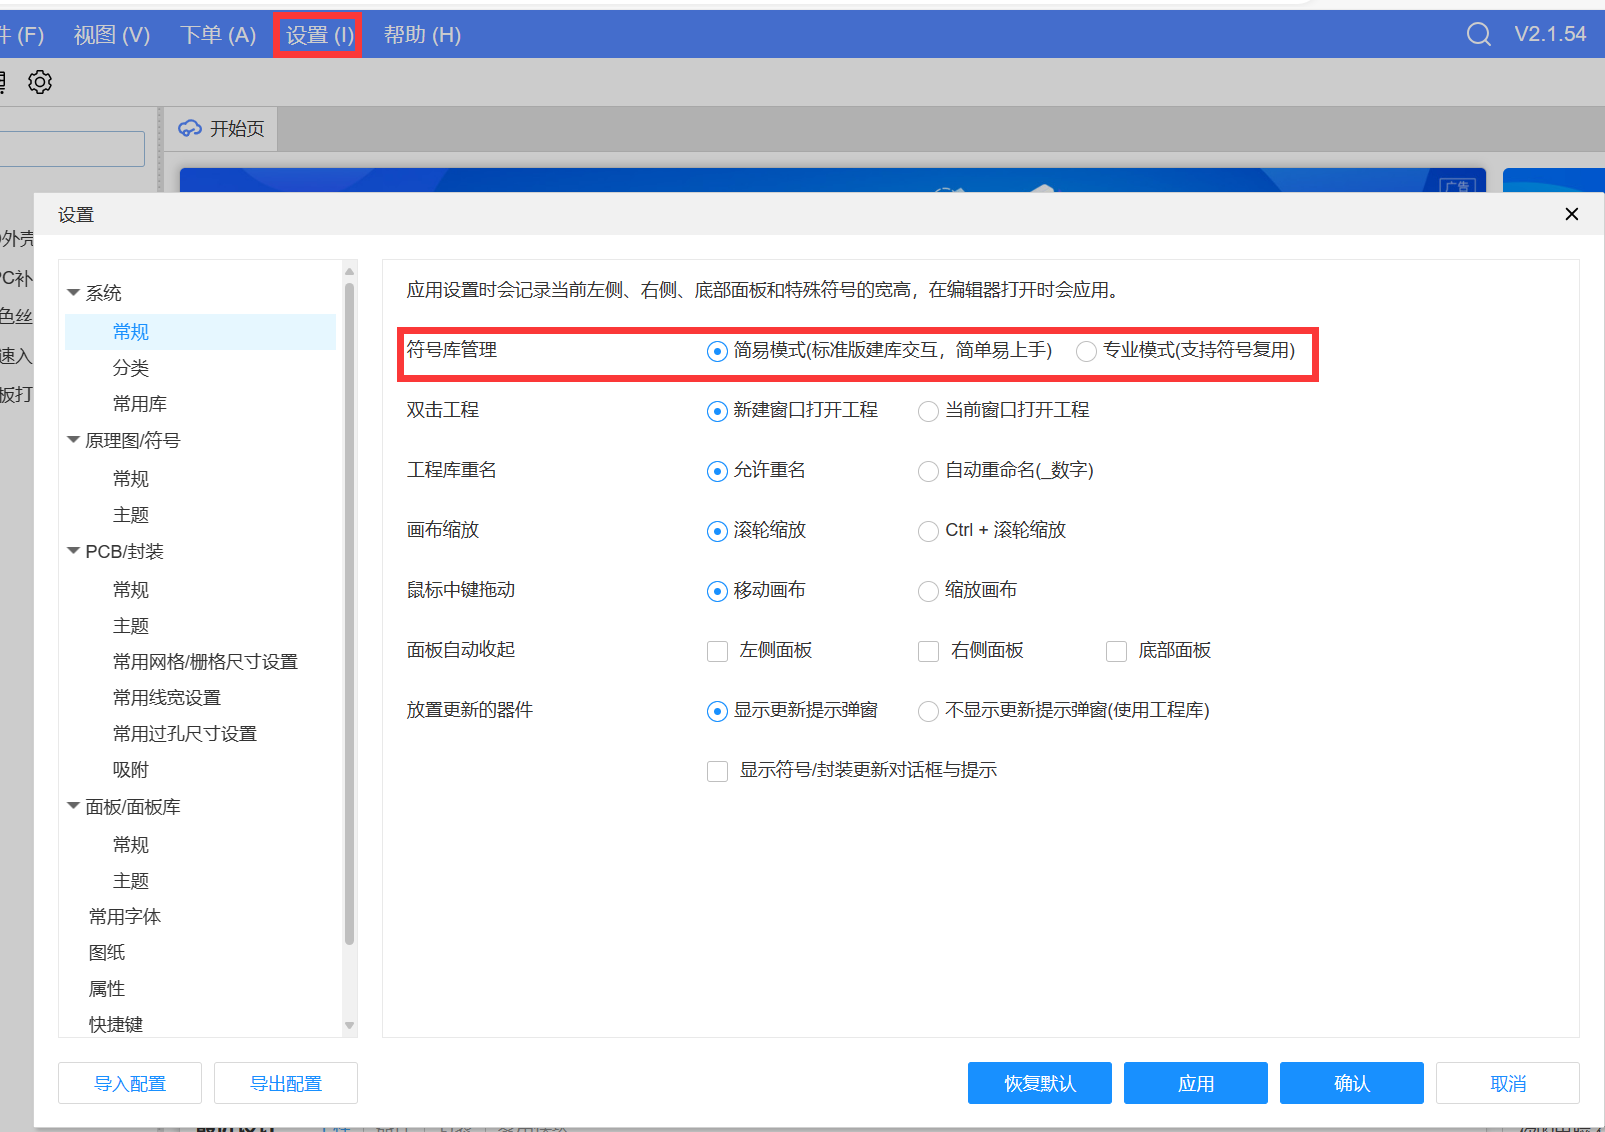Viewport: 1605px width, 1132px height.
Task: Open the 设置 (I) menu
Action: tap(319, 35)
